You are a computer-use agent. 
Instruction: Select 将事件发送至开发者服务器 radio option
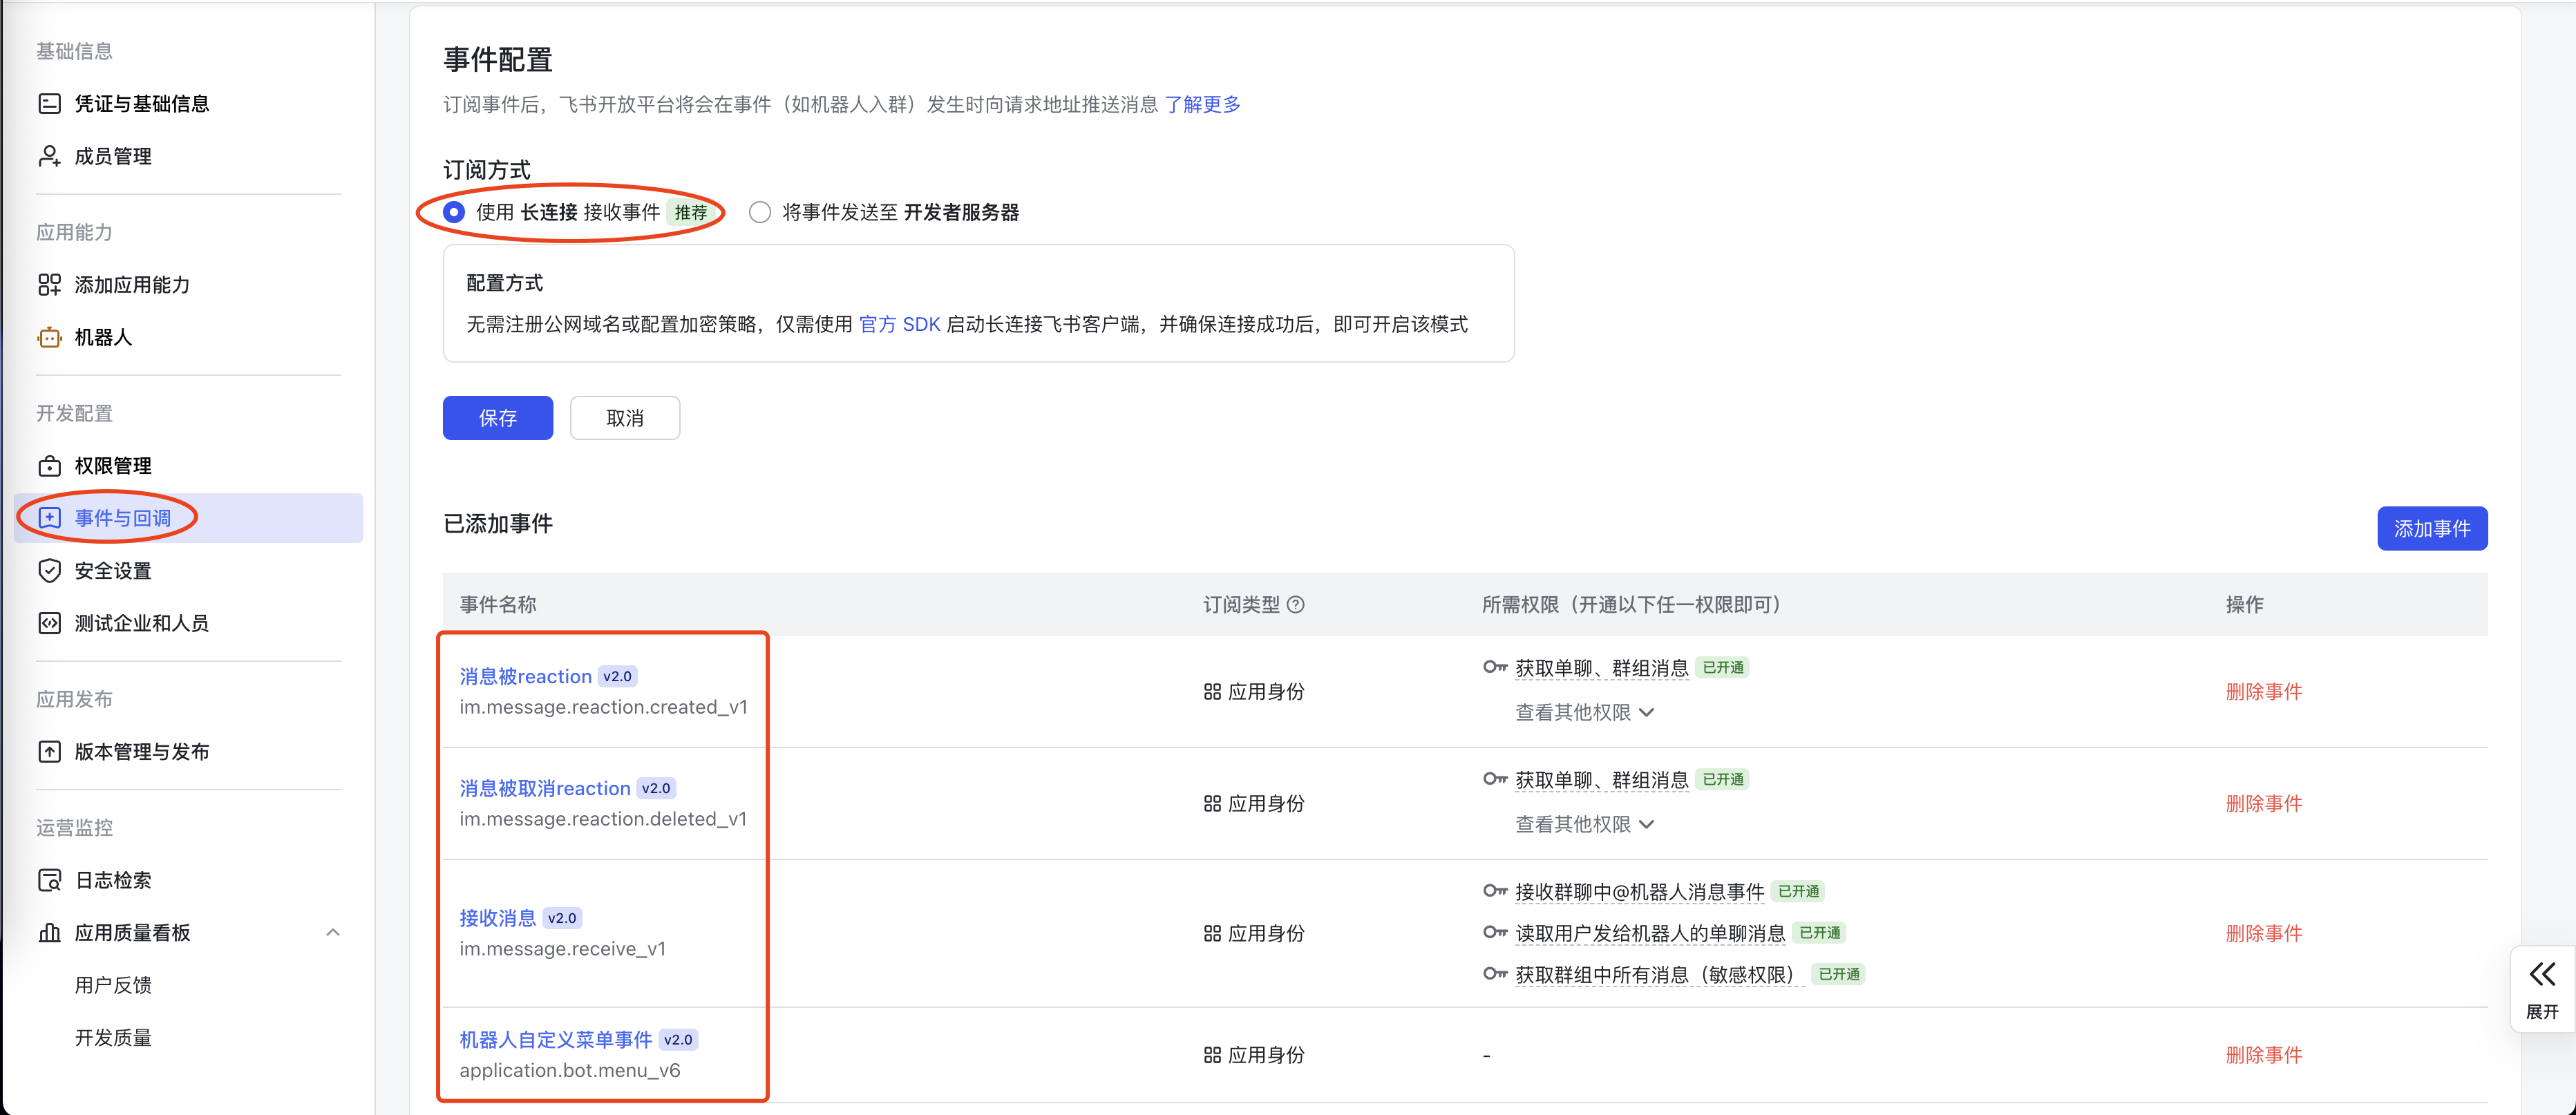coord(760,212)
